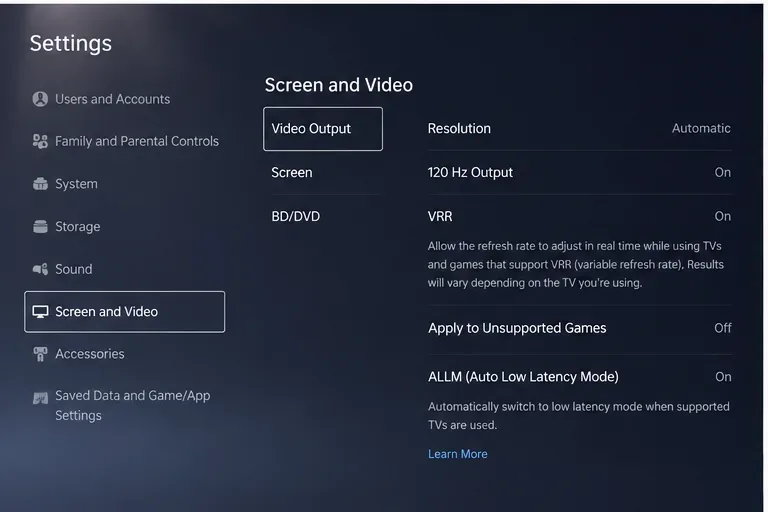Toggle ALLM Auto Low Latency Mode On value

(x=723, y=377)
